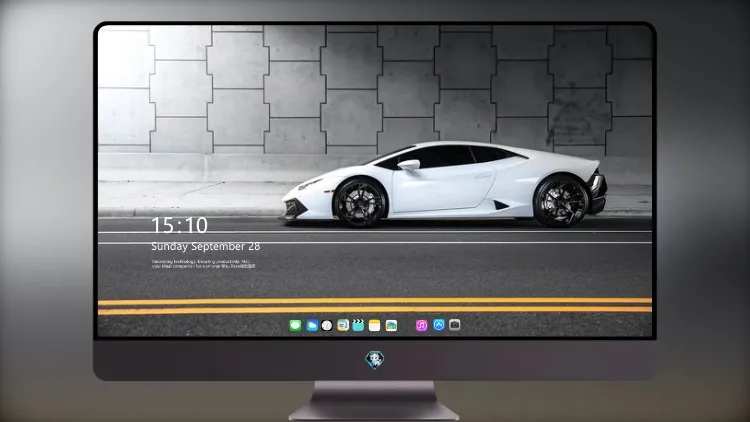Viewport: 750px width, 422px height.
Task: Click the 15:10 clock widget
Action: point(180,225)
